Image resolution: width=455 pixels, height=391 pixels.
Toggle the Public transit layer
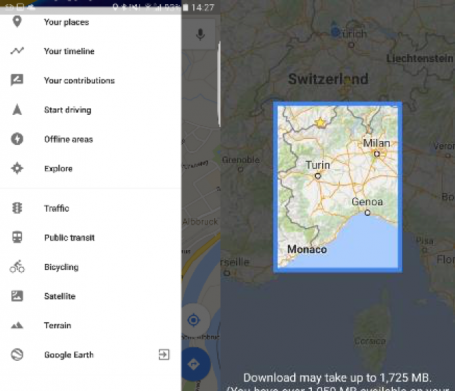pos(90,237)
